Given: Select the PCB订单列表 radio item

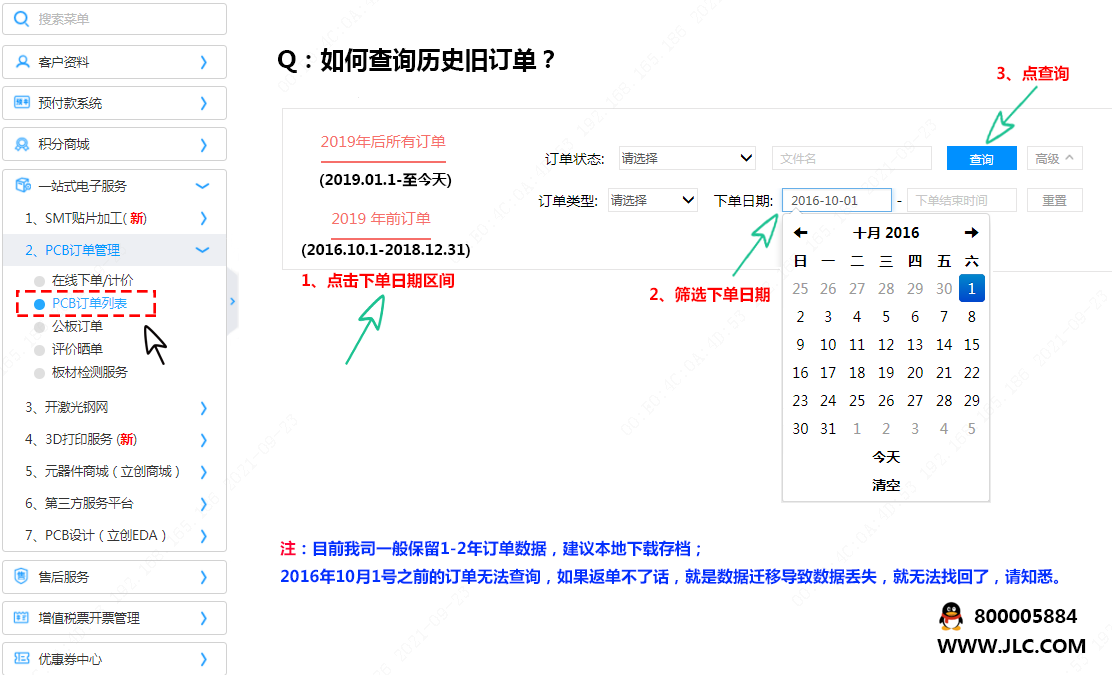Looking at the screenshot, I should click(x=88, y=303).
